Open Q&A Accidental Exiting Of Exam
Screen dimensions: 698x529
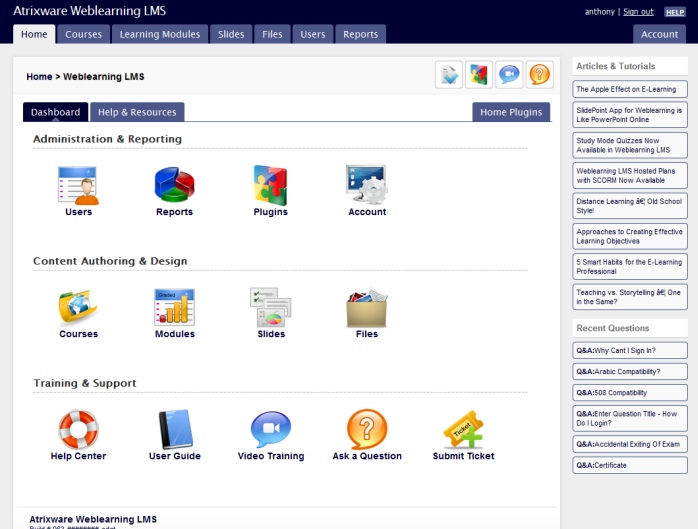[x=630, y=444]
